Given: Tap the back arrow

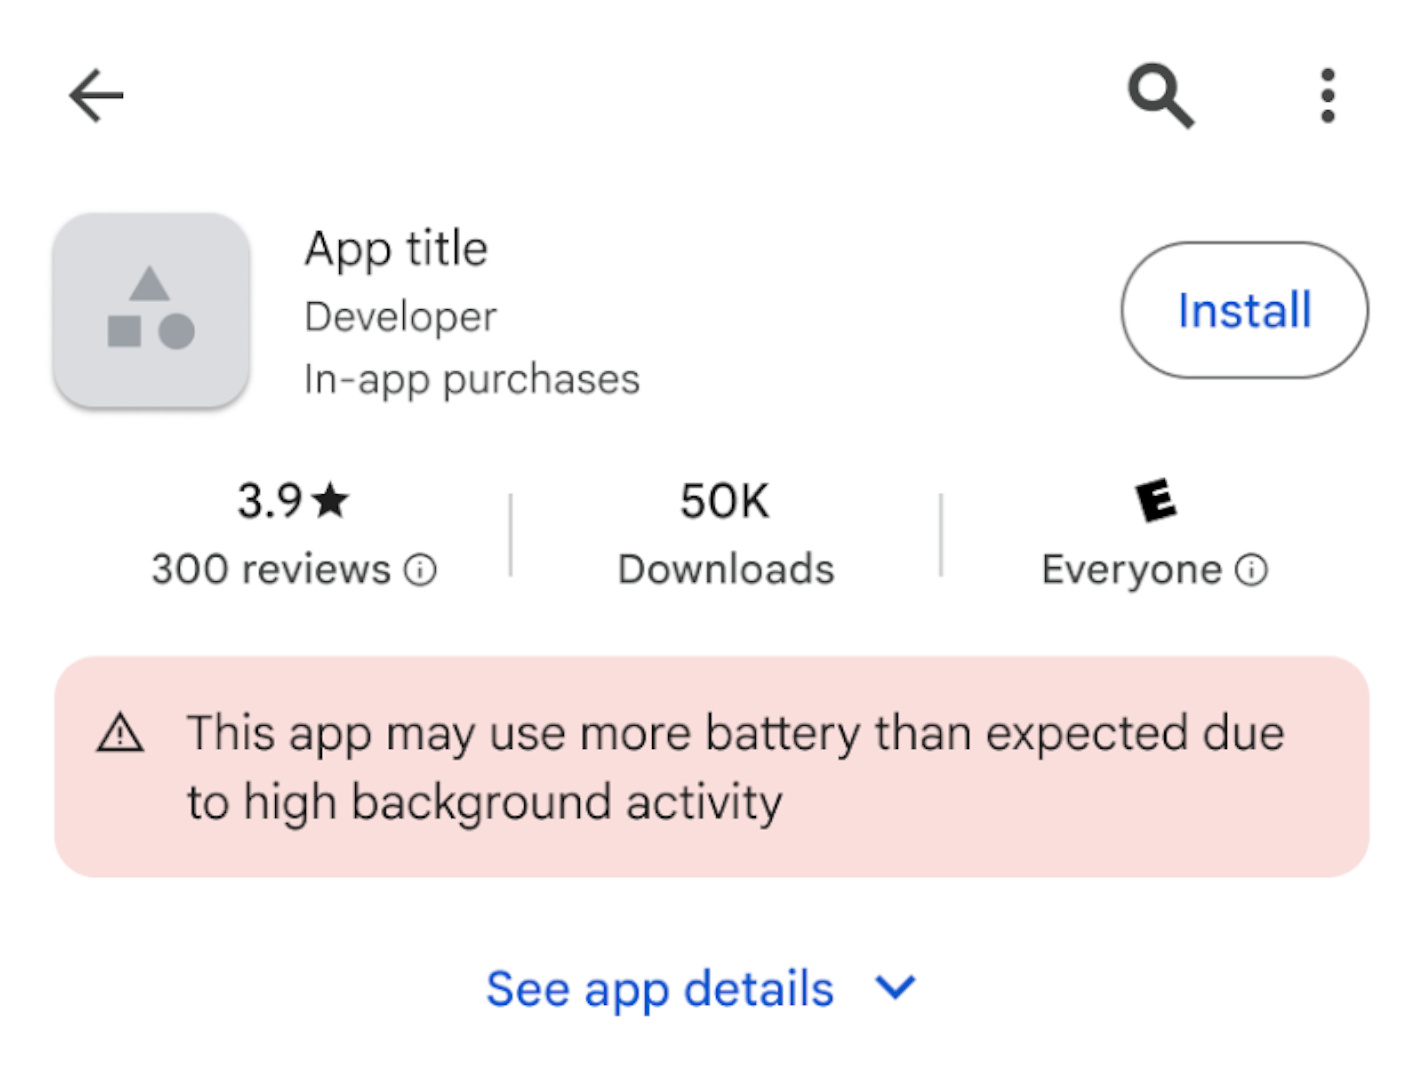Looking at the screenshot, I should pos(96,96).
